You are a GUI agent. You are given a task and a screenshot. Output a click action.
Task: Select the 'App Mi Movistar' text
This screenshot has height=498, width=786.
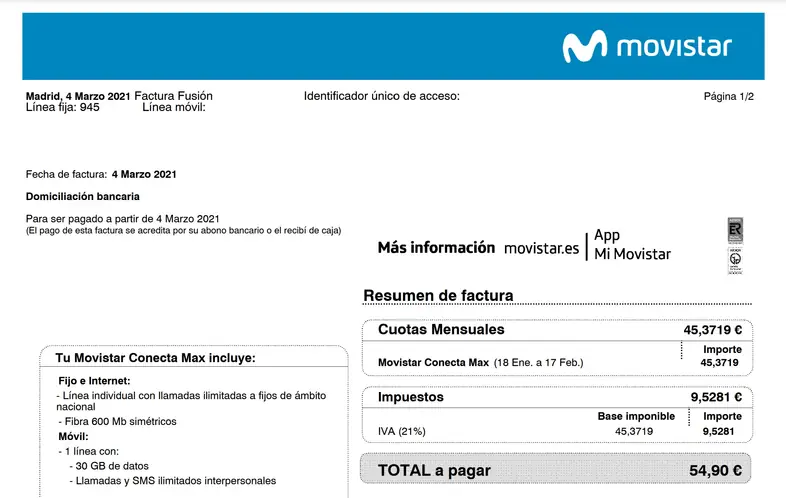pyautogui.click(x=633, y=245)
